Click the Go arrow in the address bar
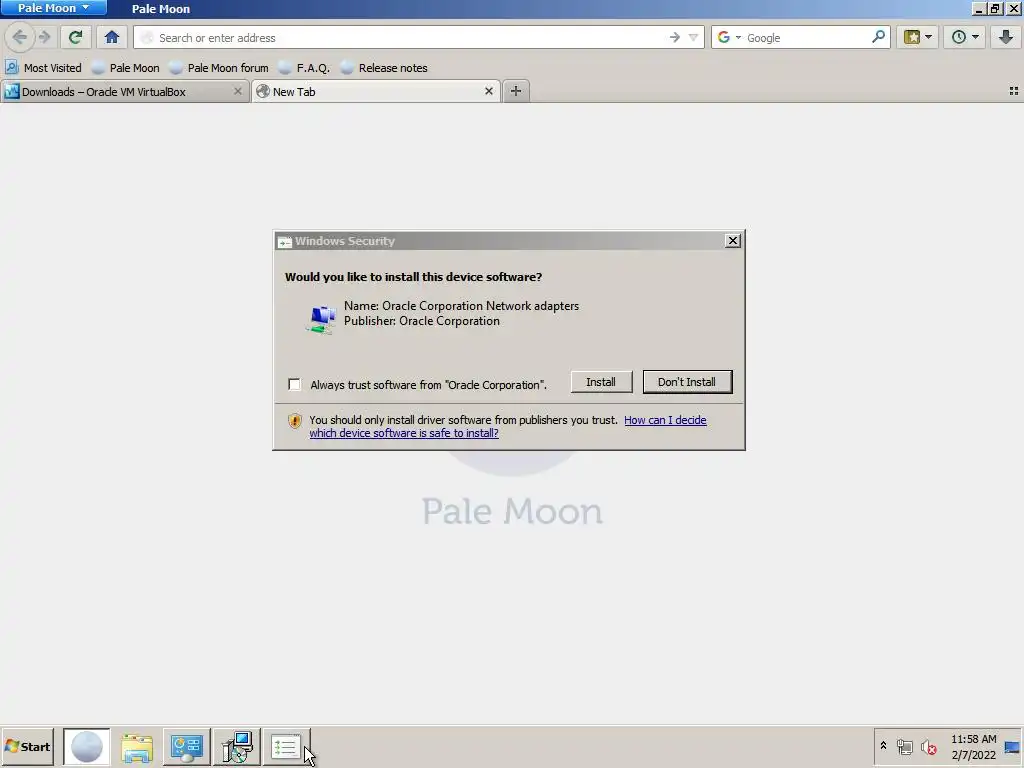The image size is (1024, 768). 675,38
